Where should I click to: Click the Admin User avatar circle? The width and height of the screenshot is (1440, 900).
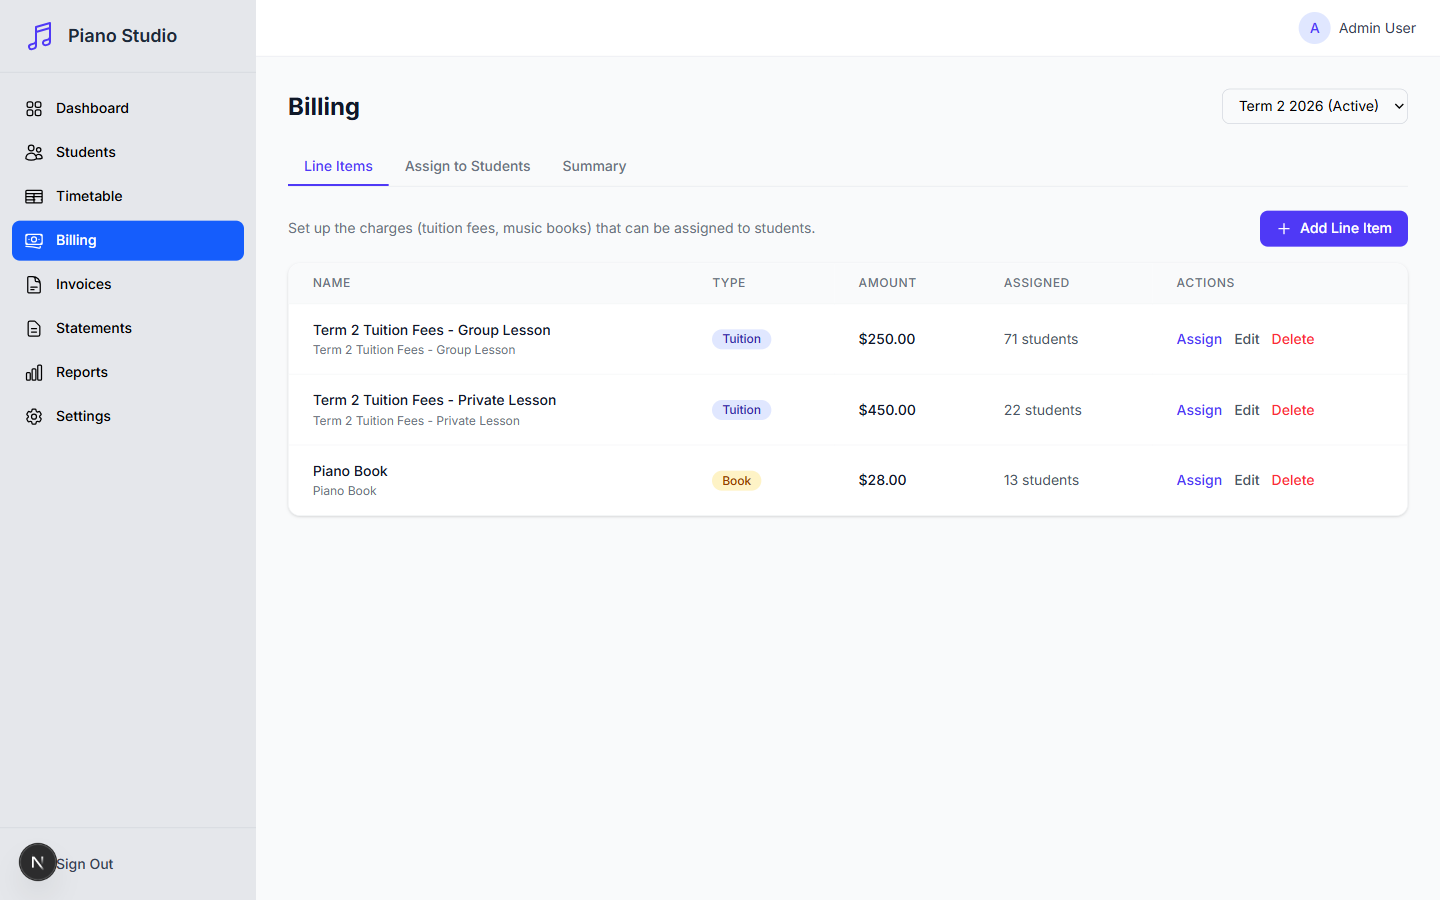[x=1314, y=28]
